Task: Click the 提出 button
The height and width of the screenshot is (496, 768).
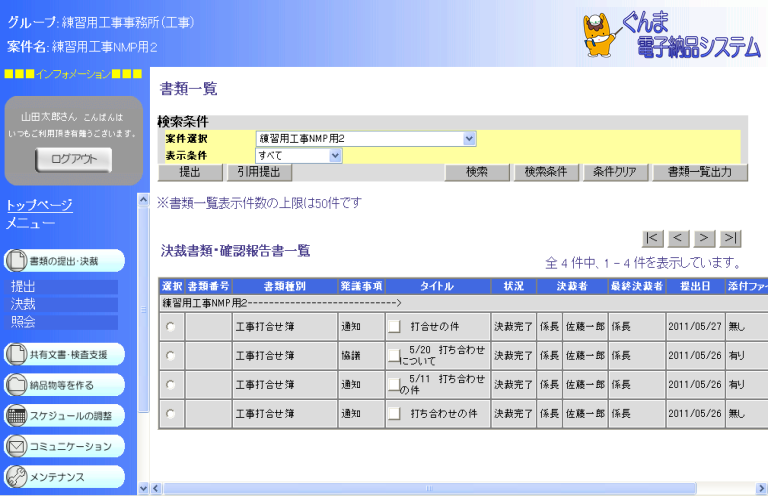Action: coord(190,172)
